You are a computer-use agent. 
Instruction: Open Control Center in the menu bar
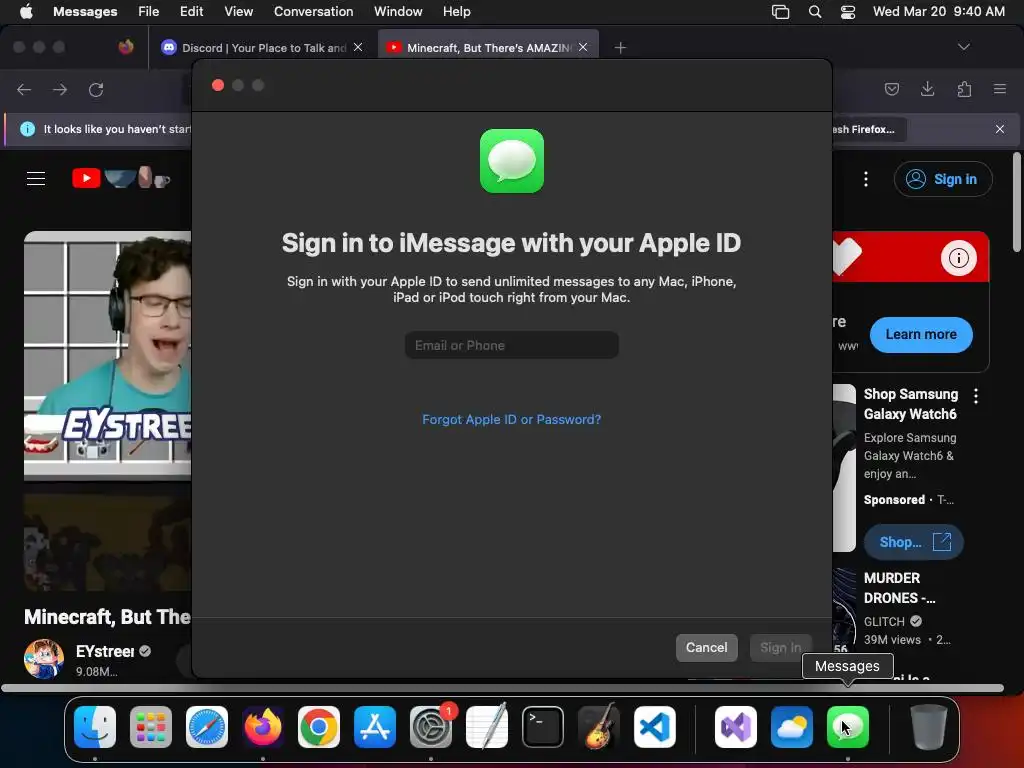pos(848,12)
